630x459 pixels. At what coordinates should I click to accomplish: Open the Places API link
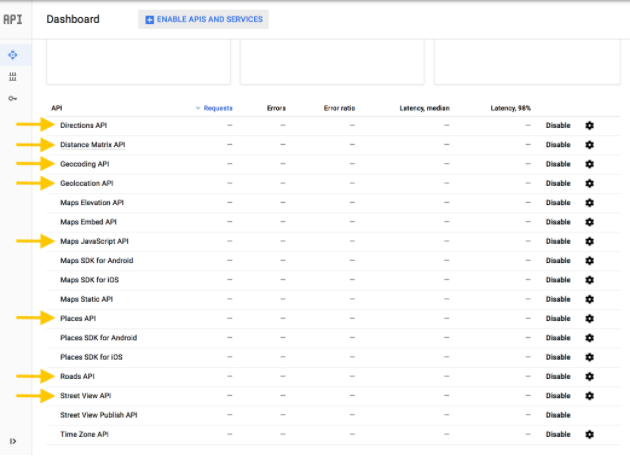pos(78,318)
